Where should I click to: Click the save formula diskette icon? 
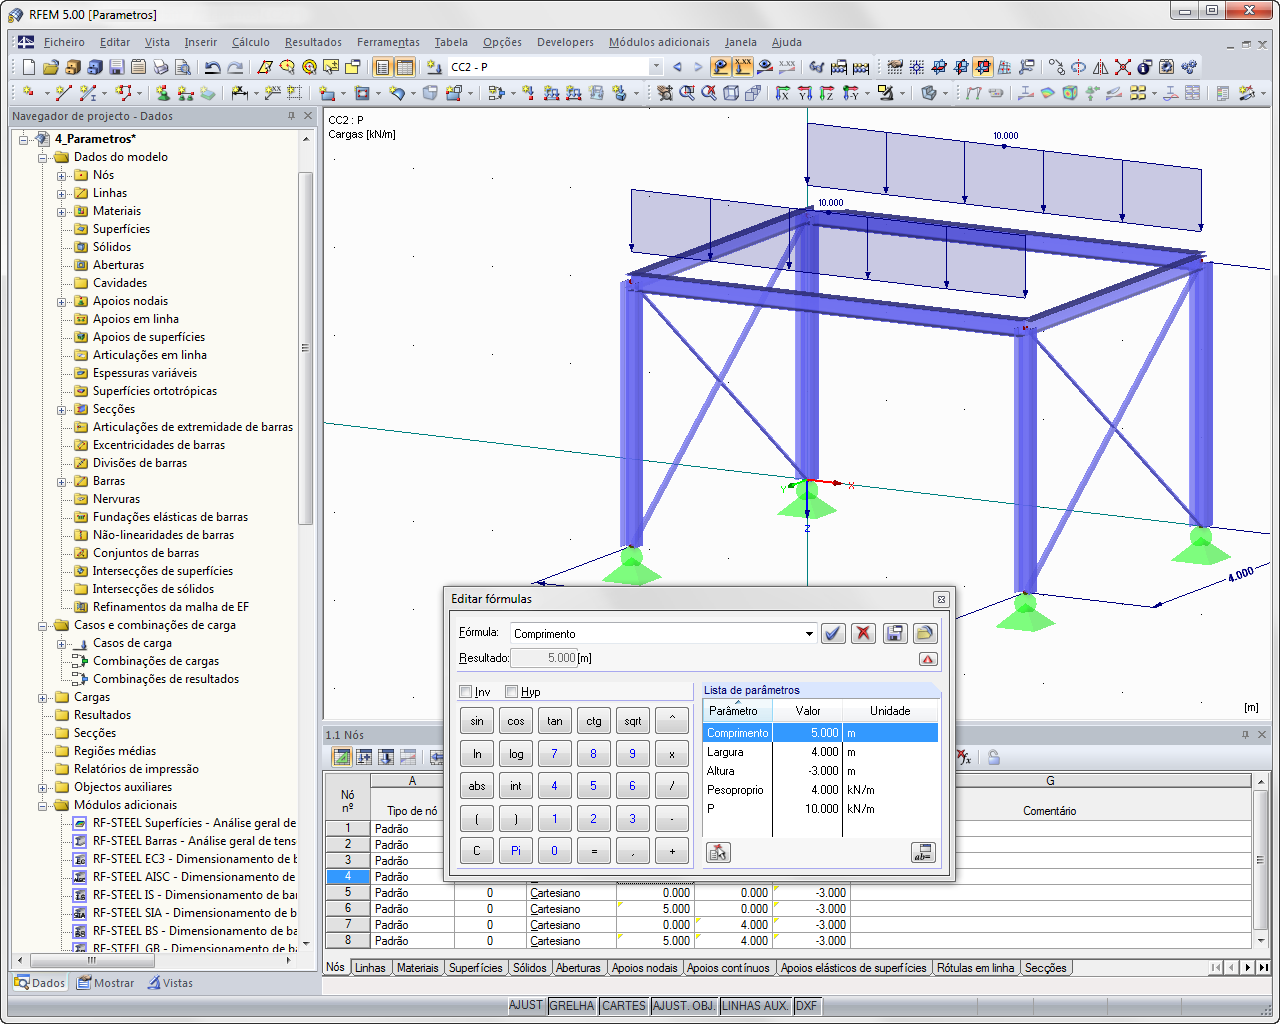[x=895, y=633]
